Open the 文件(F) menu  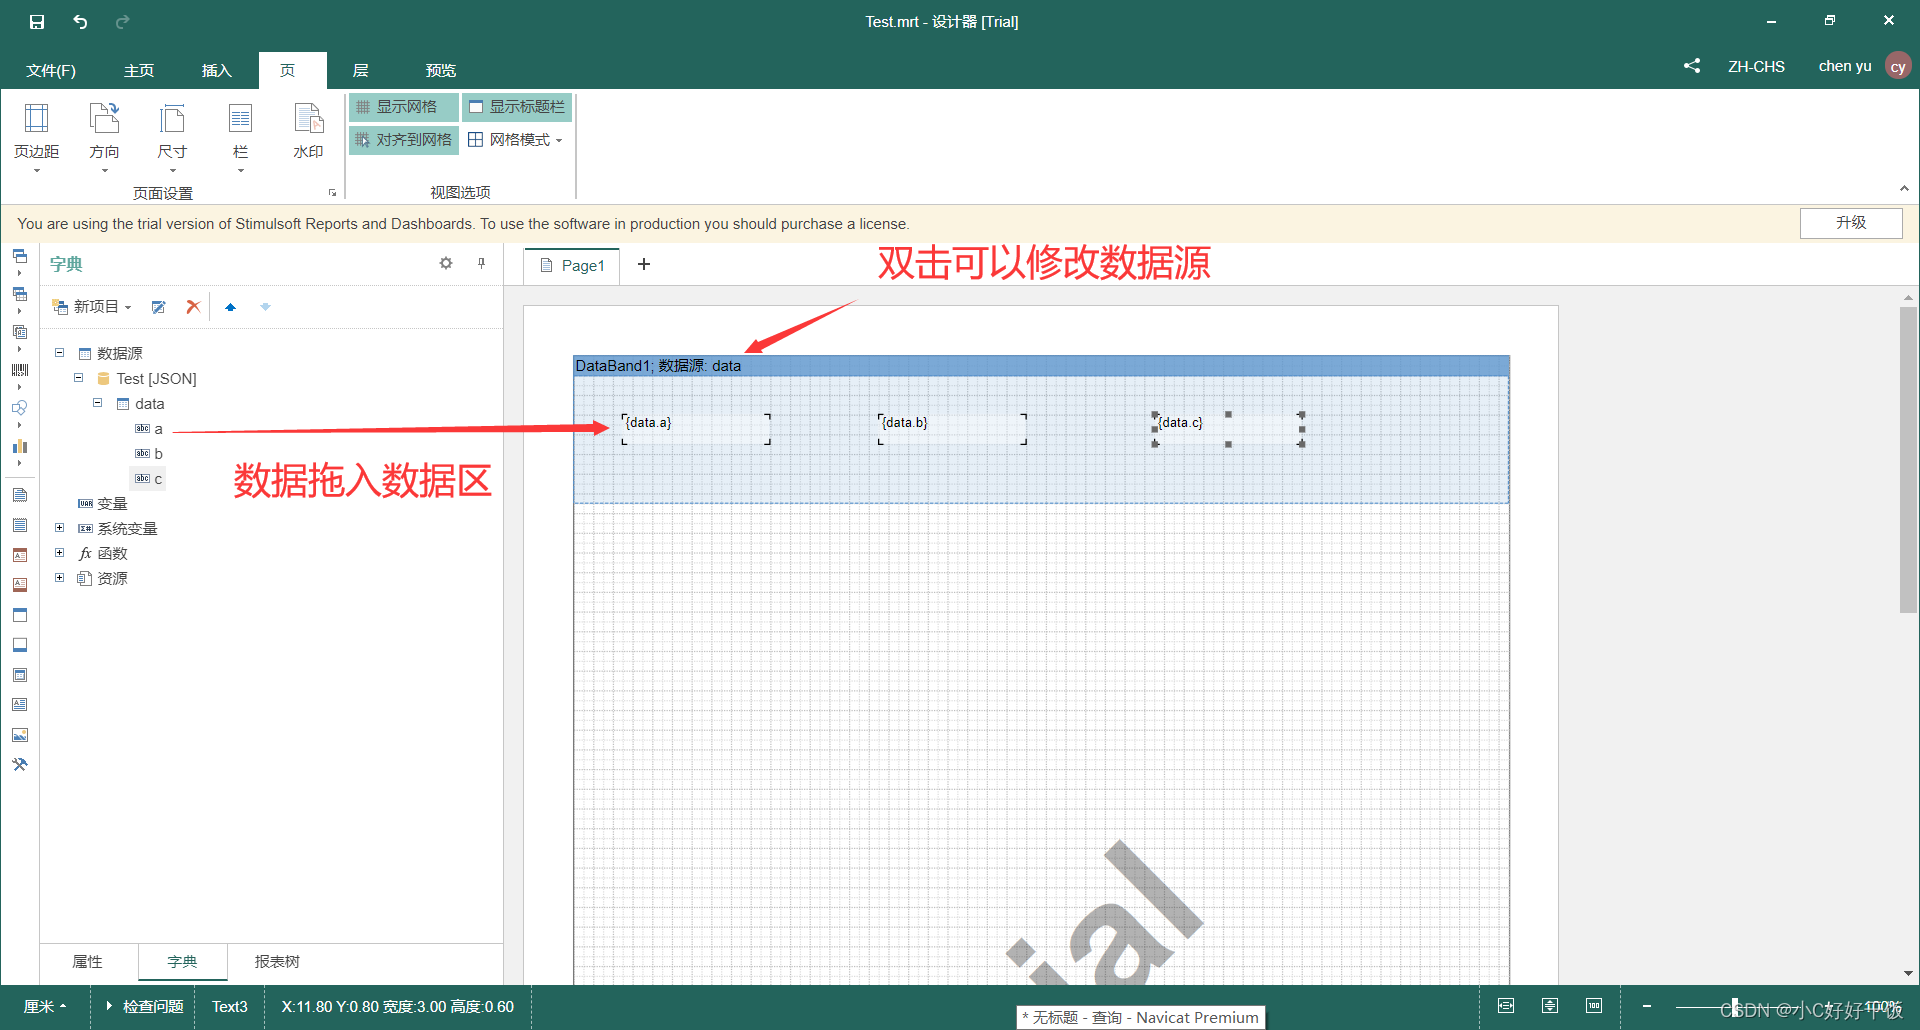51,70
